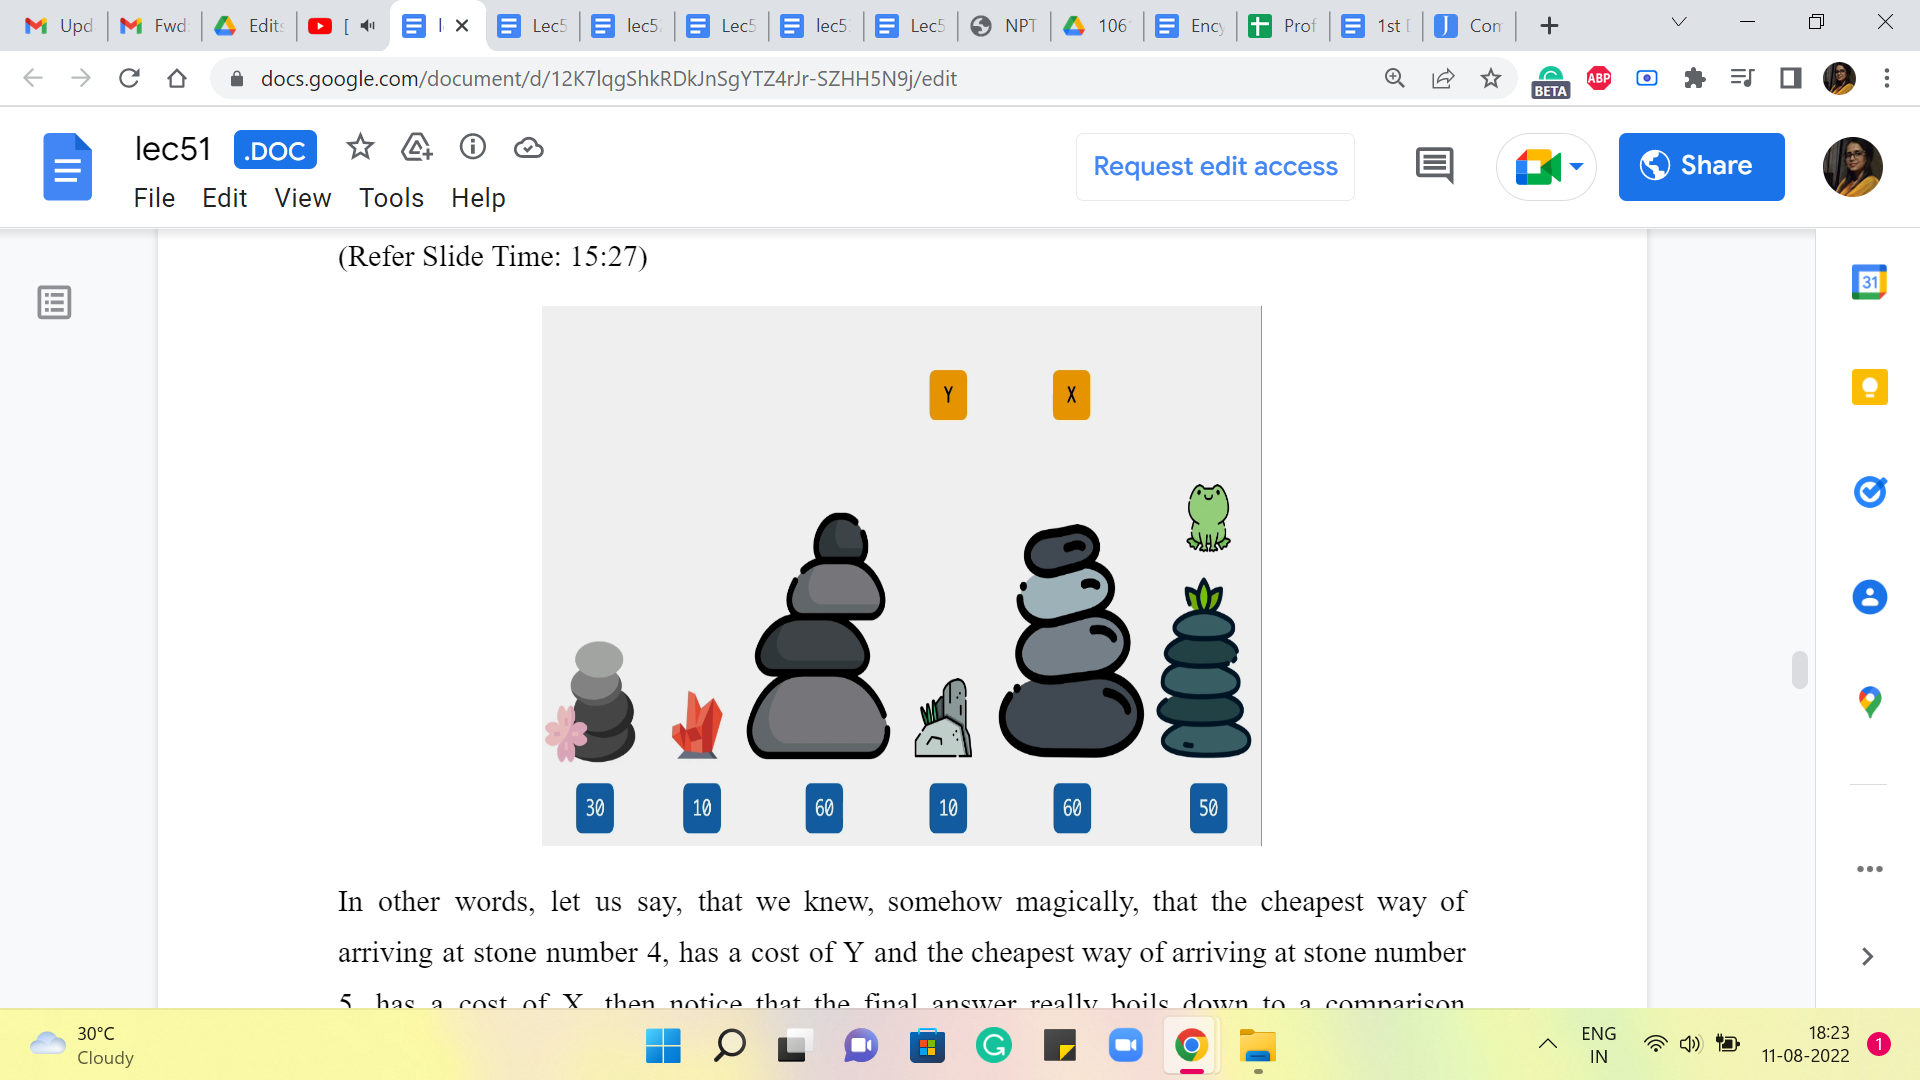Toggle the browser side panel
This screenshot has height=1080, width=1920.
[x=1791, y=78]
